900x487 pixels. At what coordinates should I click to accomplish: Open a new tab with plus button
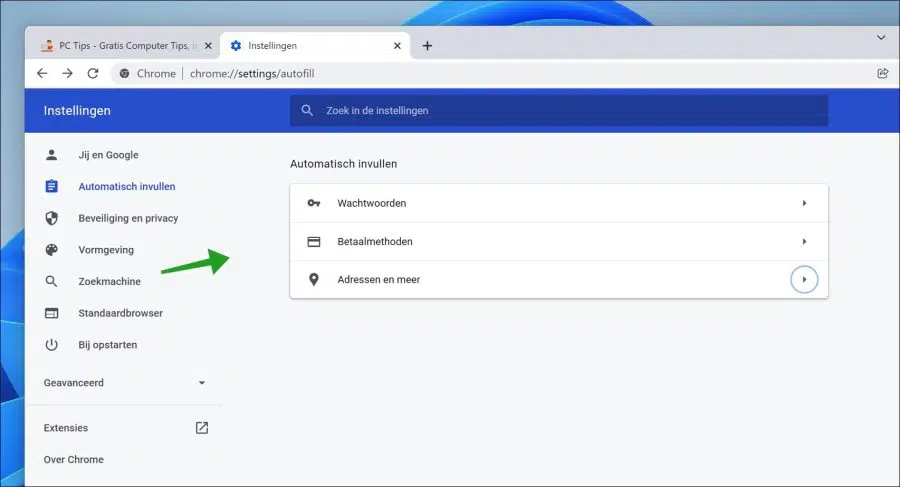[x=427, y=46]
